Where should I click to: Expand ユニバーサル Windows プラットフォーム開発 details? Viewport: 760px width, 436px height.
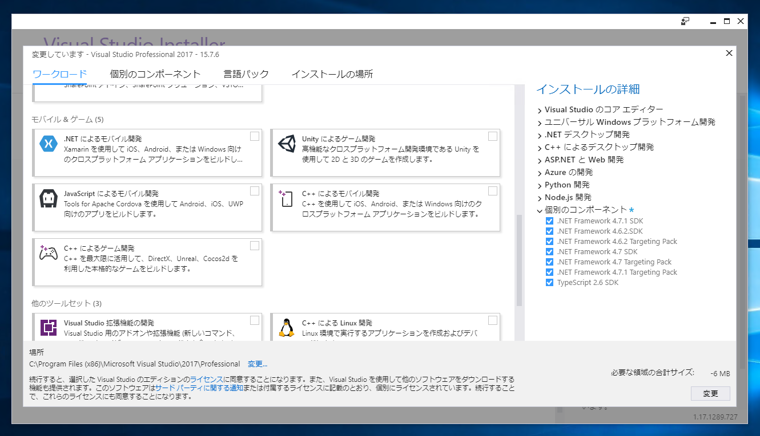pos(539,123)
